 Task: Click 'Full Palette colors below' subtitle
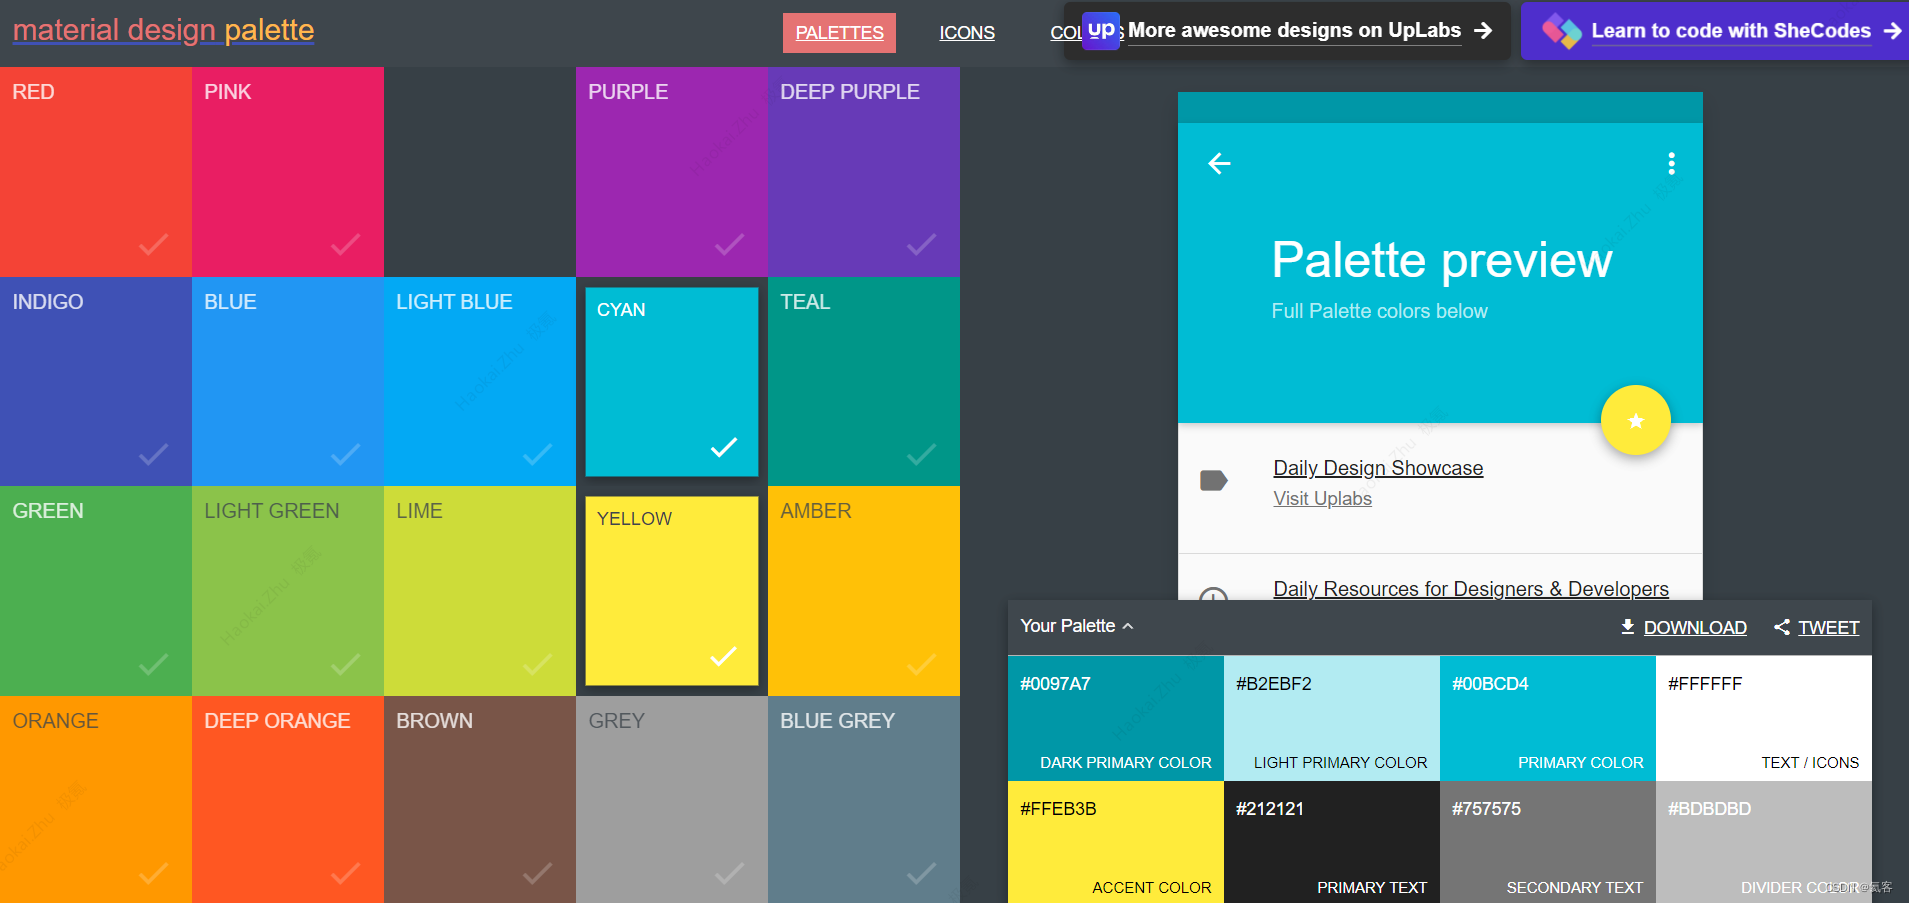[1379, 311]
